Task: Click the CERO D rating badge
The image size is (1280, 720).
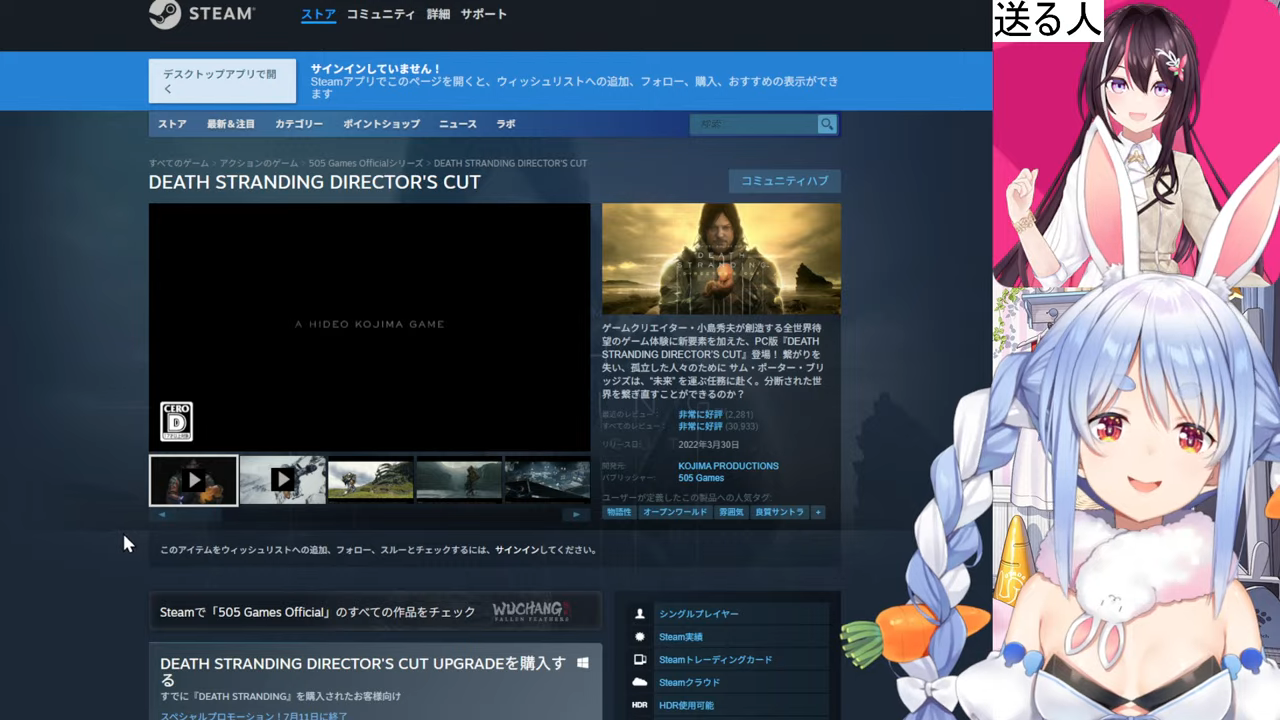Action: click(176, 421)
